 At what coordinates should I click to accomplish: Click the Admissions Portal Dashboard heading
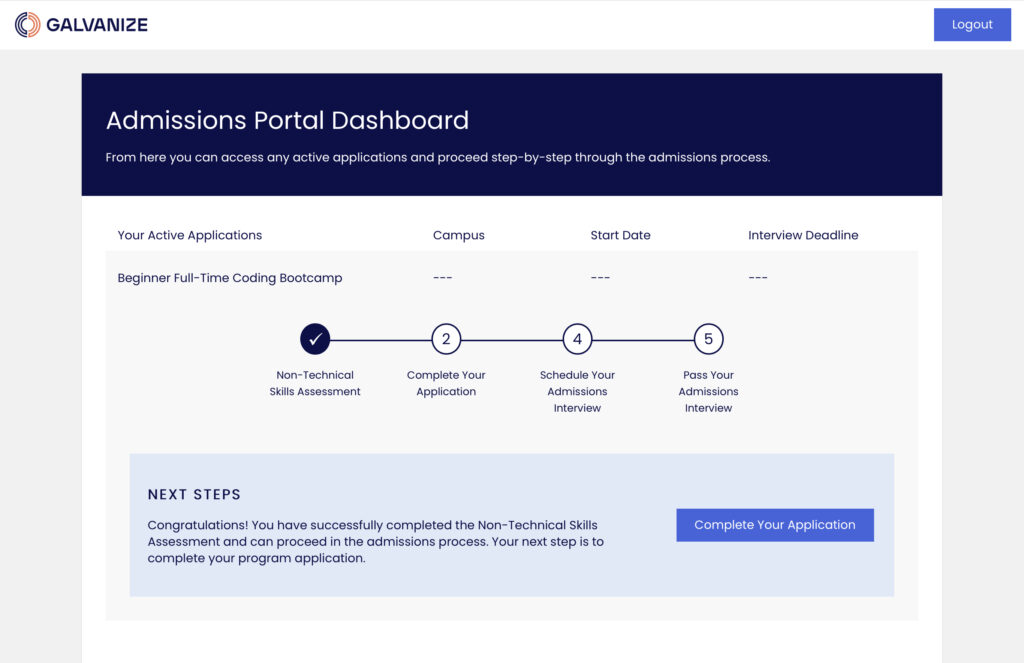click(x=287, y=121)
